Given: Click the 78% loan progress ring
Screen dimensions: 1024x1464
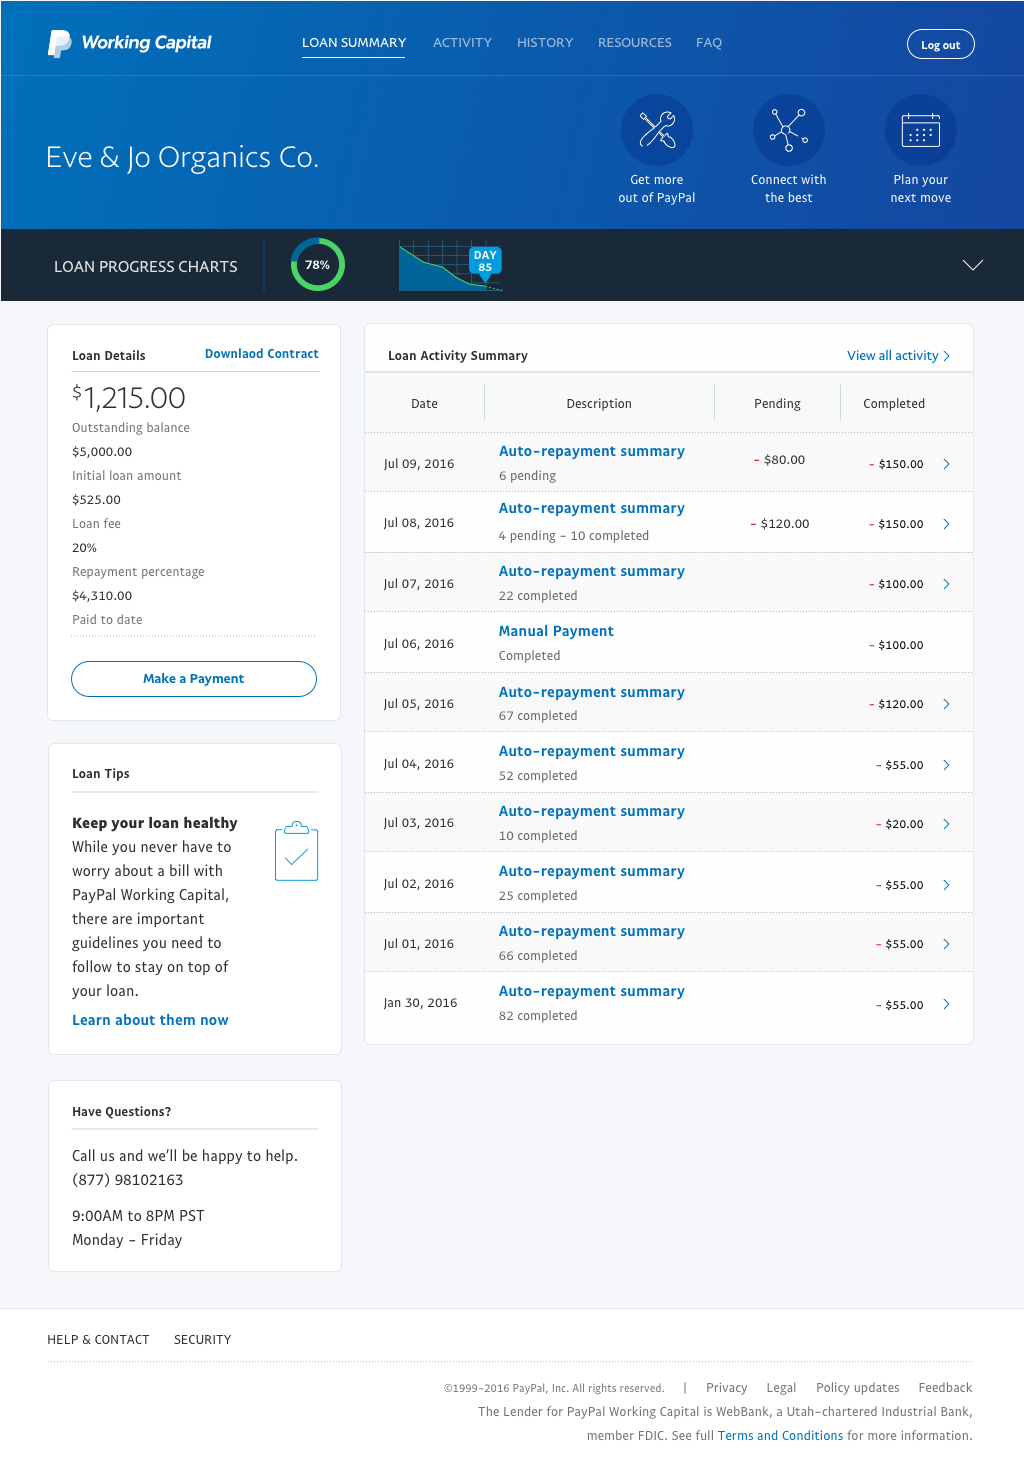Looking at the screenshot, I should tap(317, 264).
